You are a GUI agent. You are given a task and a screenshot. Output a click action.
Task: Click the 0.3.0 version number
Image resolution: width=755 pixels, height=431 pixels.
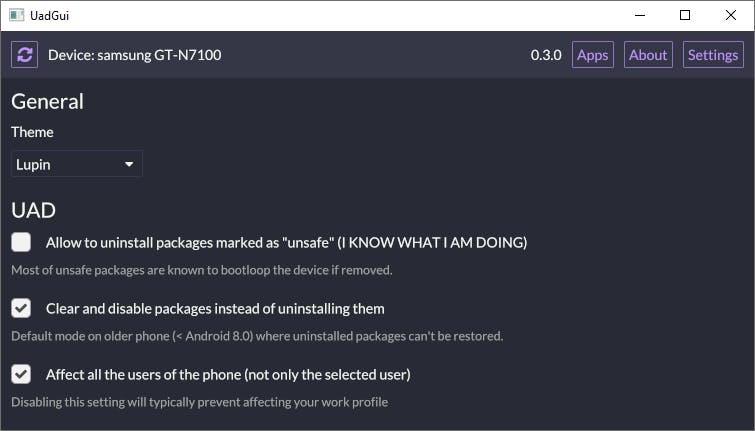pyautogui.click(x=546, y=55)
